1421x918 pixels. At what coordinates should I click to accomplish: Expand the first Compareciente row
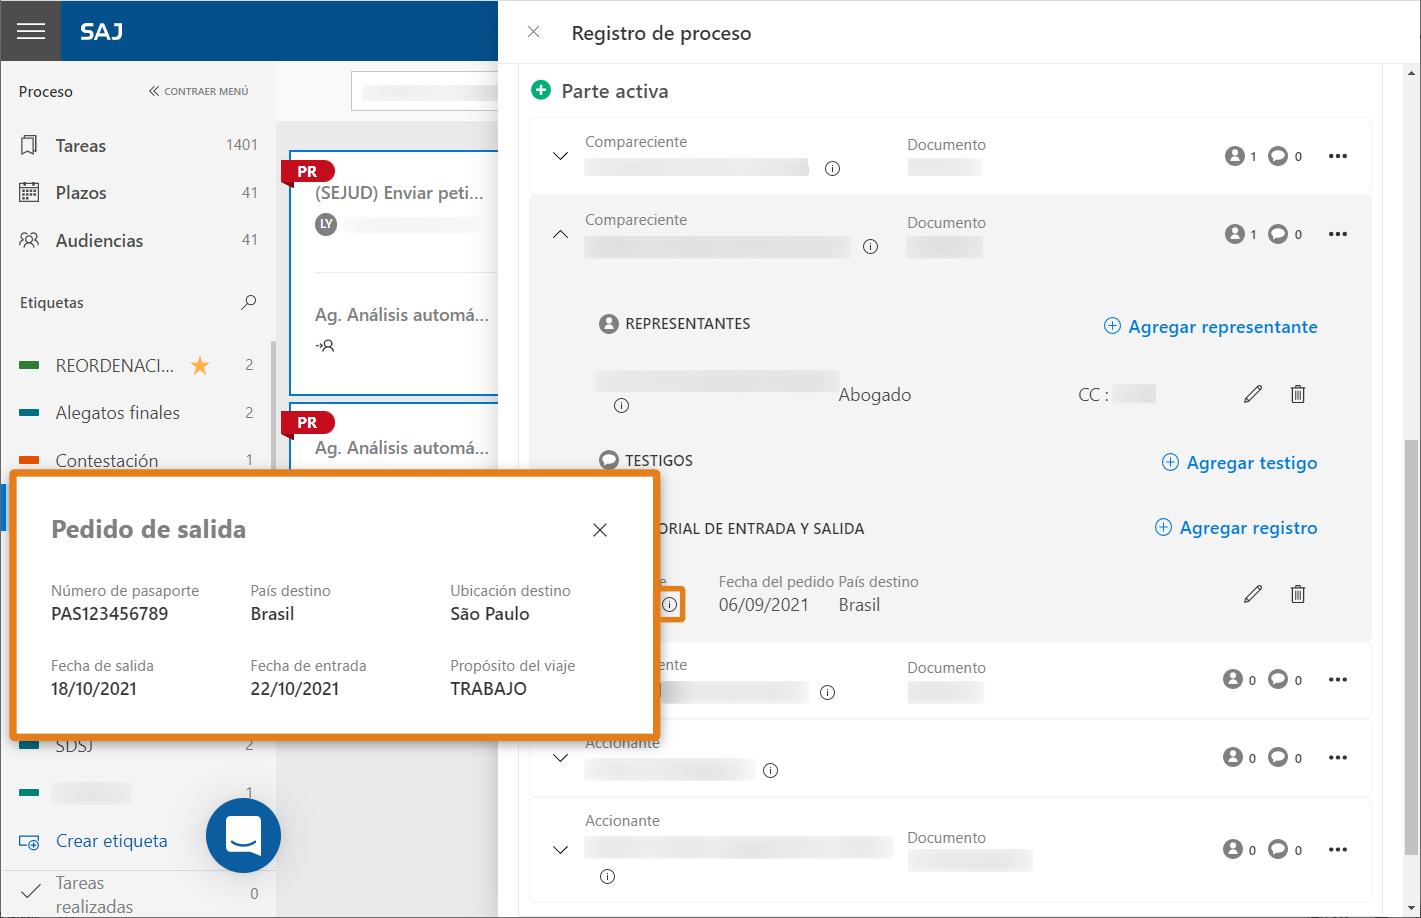coord(561,156)
